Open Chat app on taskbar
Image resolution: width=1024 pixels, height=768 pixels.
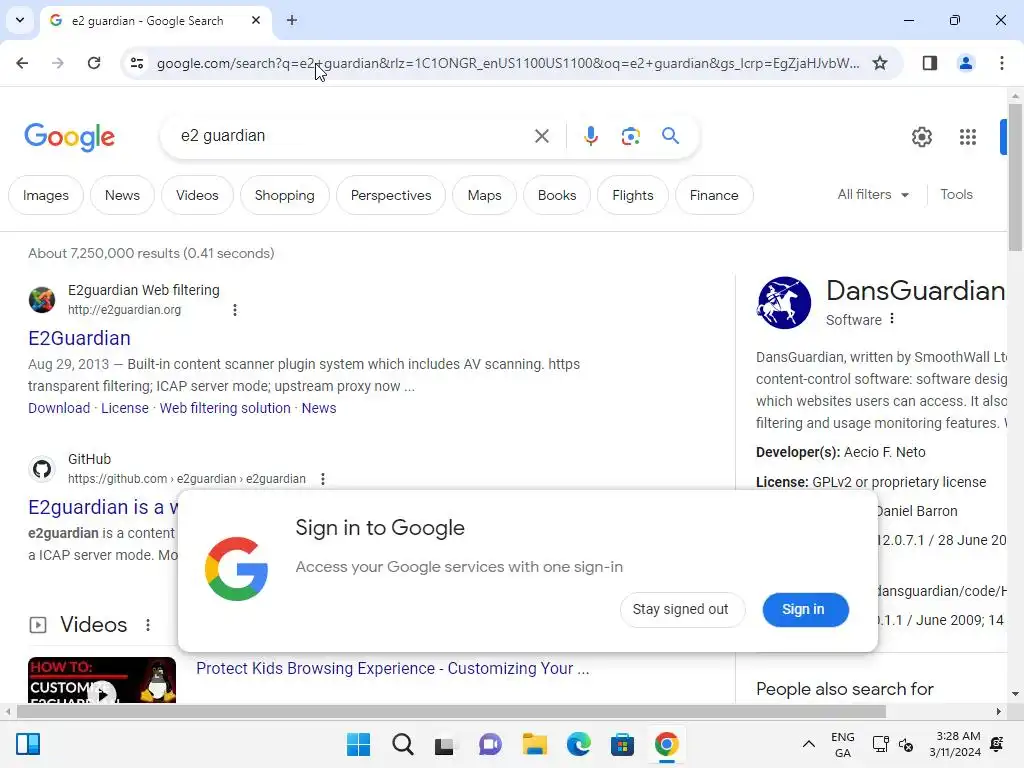(x=490, y=744)
